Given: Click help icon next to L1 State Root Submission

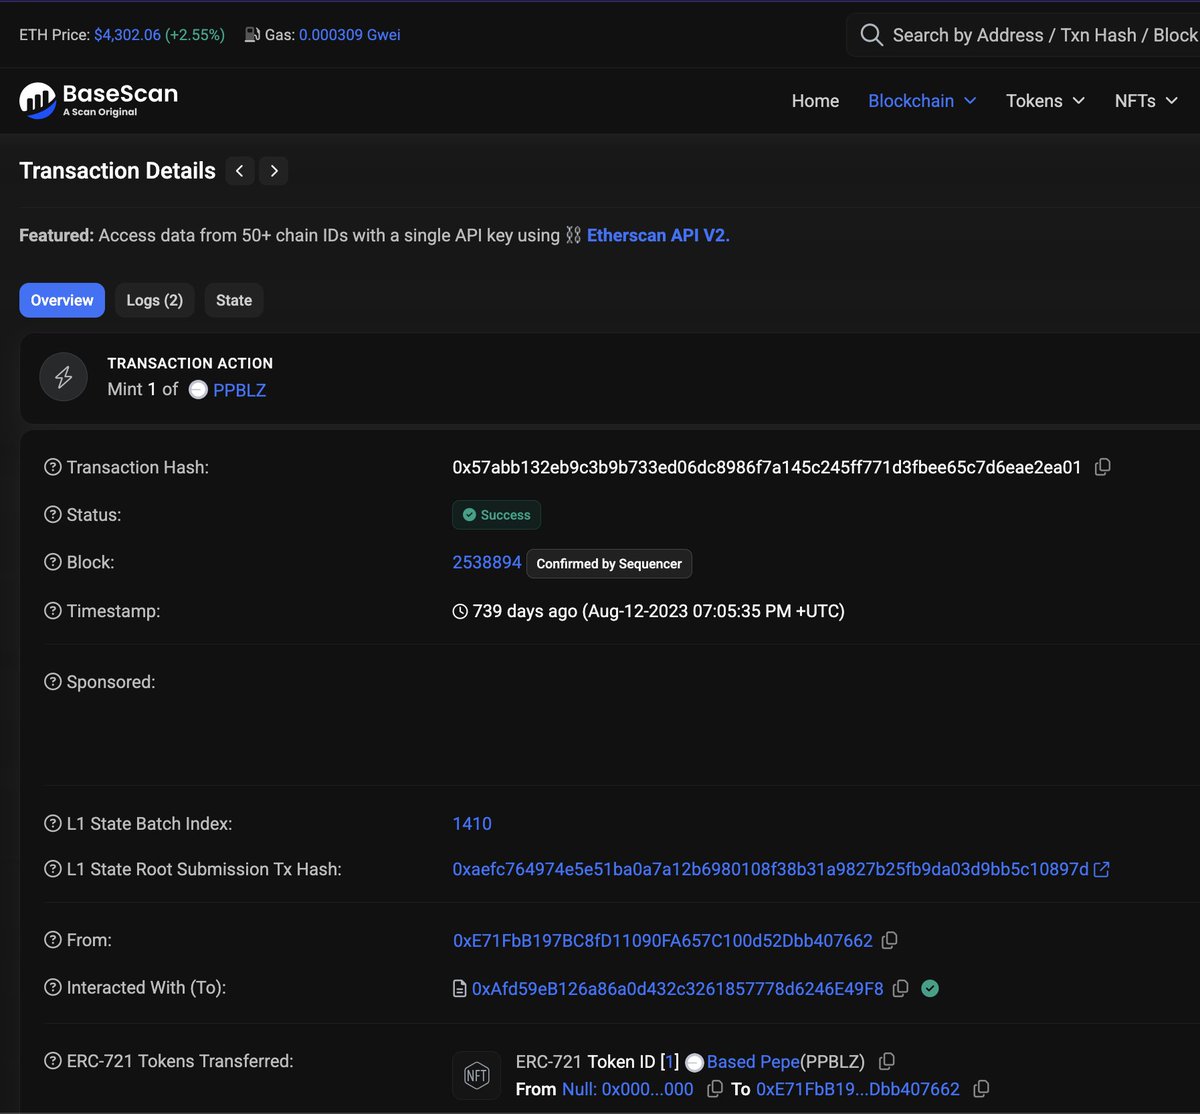Looking at the screenshot, I should (53, 869).
